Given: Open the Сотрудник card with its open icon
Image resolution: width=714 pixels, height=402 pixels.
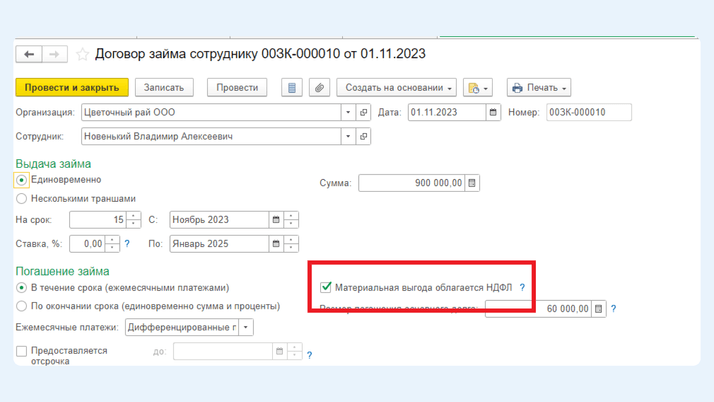Looking at the screenshot, I should pyautogui.click(x=363, y=136).
